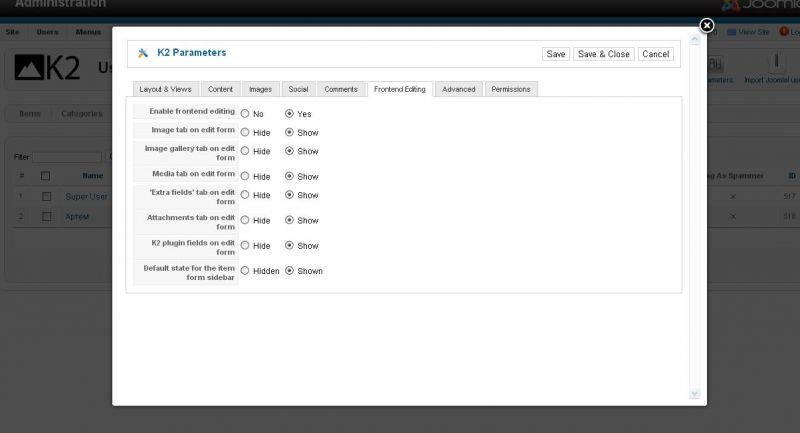Select Show for 'Extra fields' tab
Viewport: 800px width, 433px height.
point(289,195)
